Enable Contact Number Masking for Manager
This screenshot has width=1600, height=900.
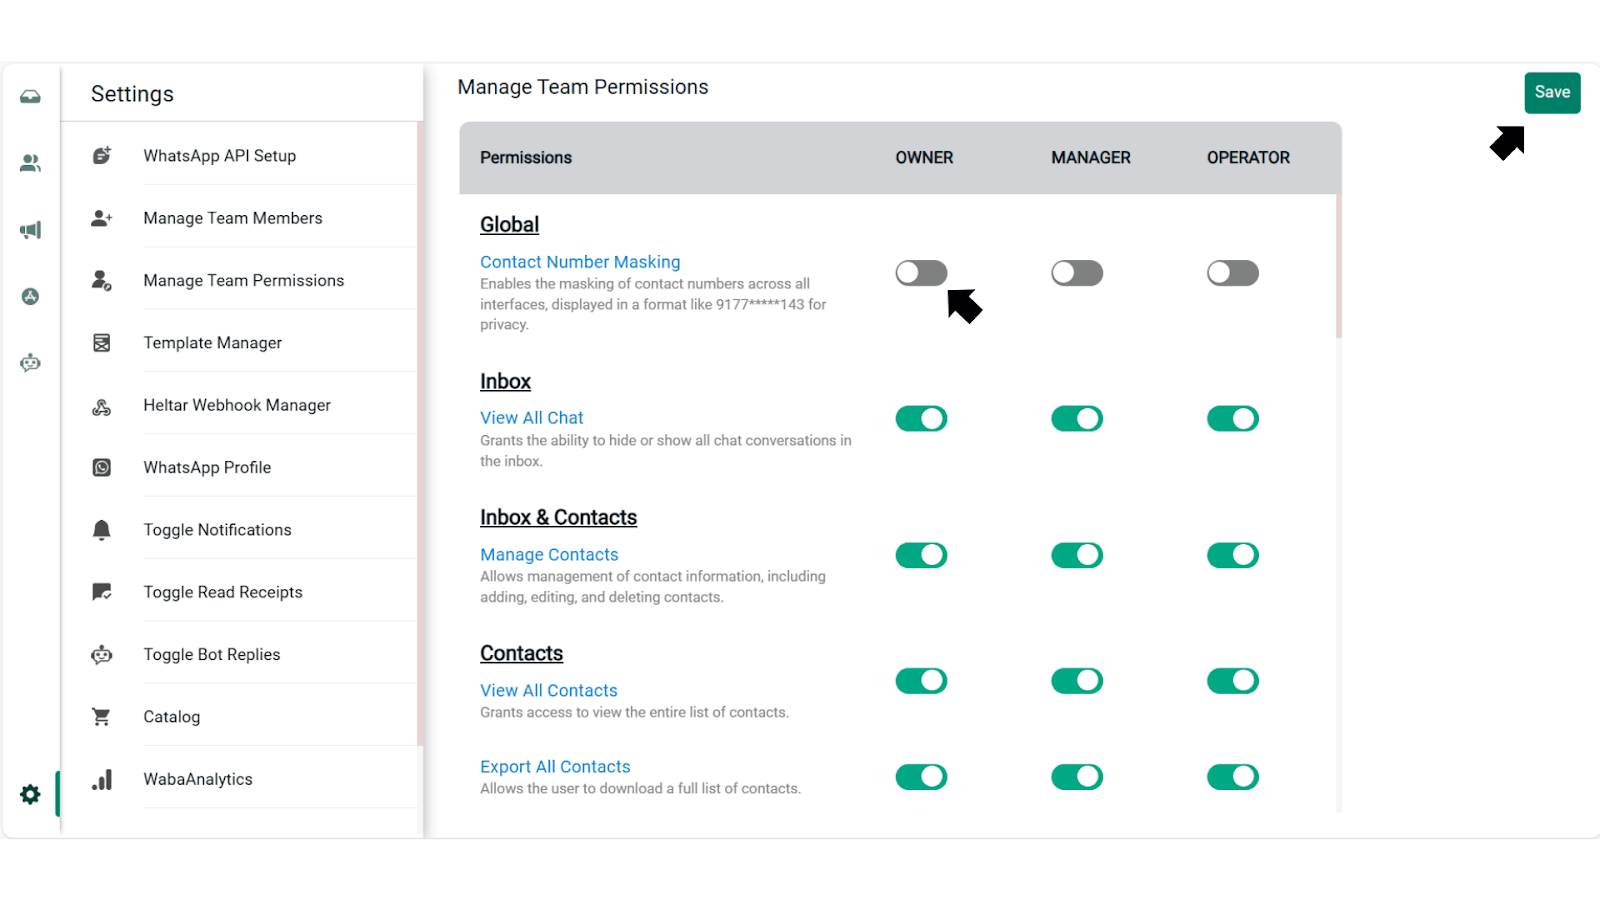(1077, 273)
